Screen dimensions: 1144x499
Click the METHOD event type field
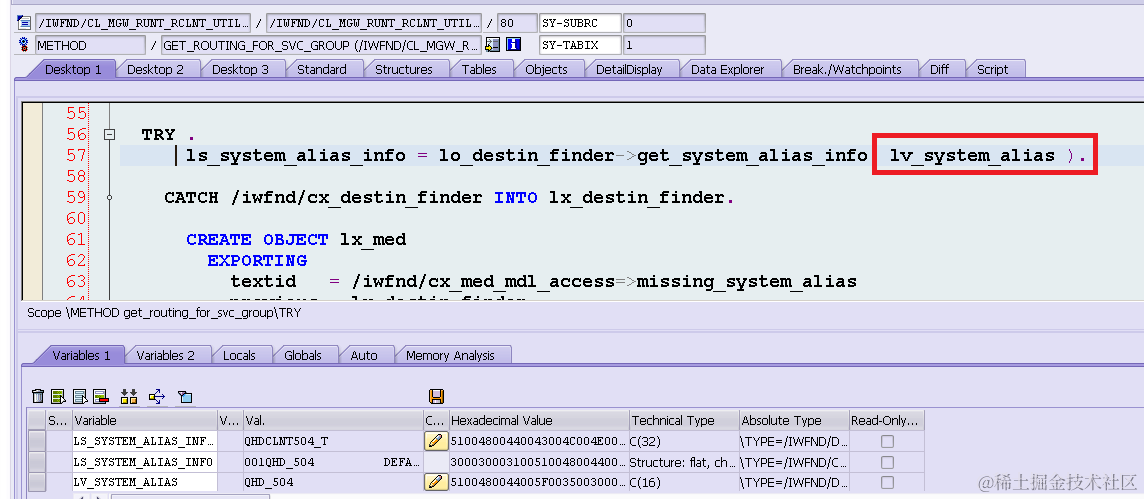coord(90,45)
